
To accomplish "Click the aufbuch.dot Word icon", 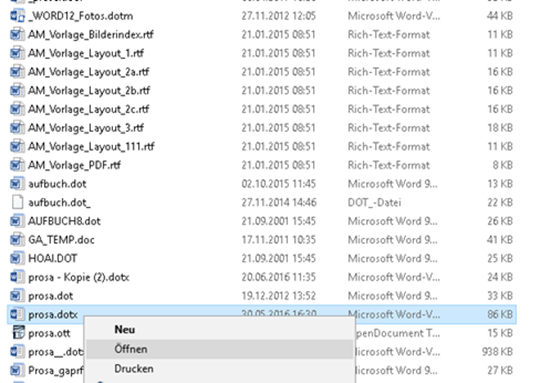I will click(18, 183).
